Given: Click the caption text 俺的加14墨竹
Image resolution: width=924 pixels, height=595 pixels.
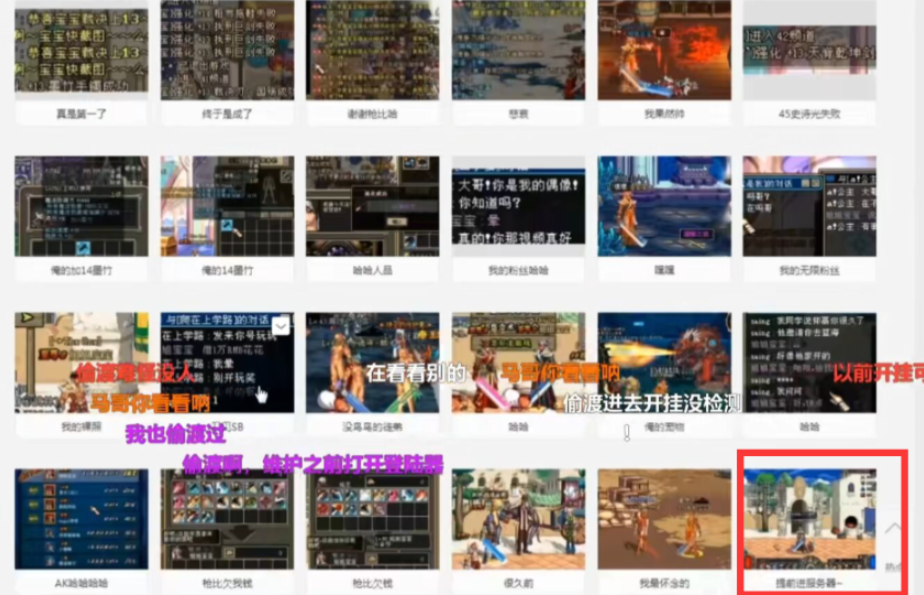Looking at the screenshot, I should tap(81, 270).
